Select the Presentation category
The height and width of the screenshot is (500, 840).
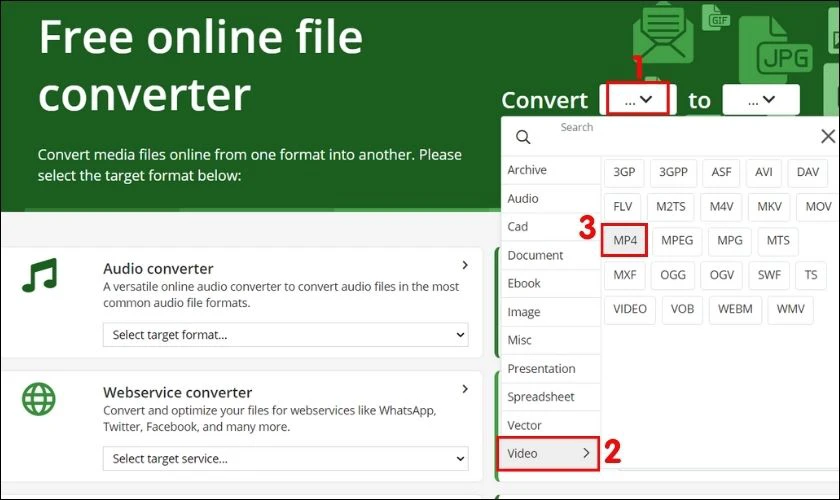[551, 369]
